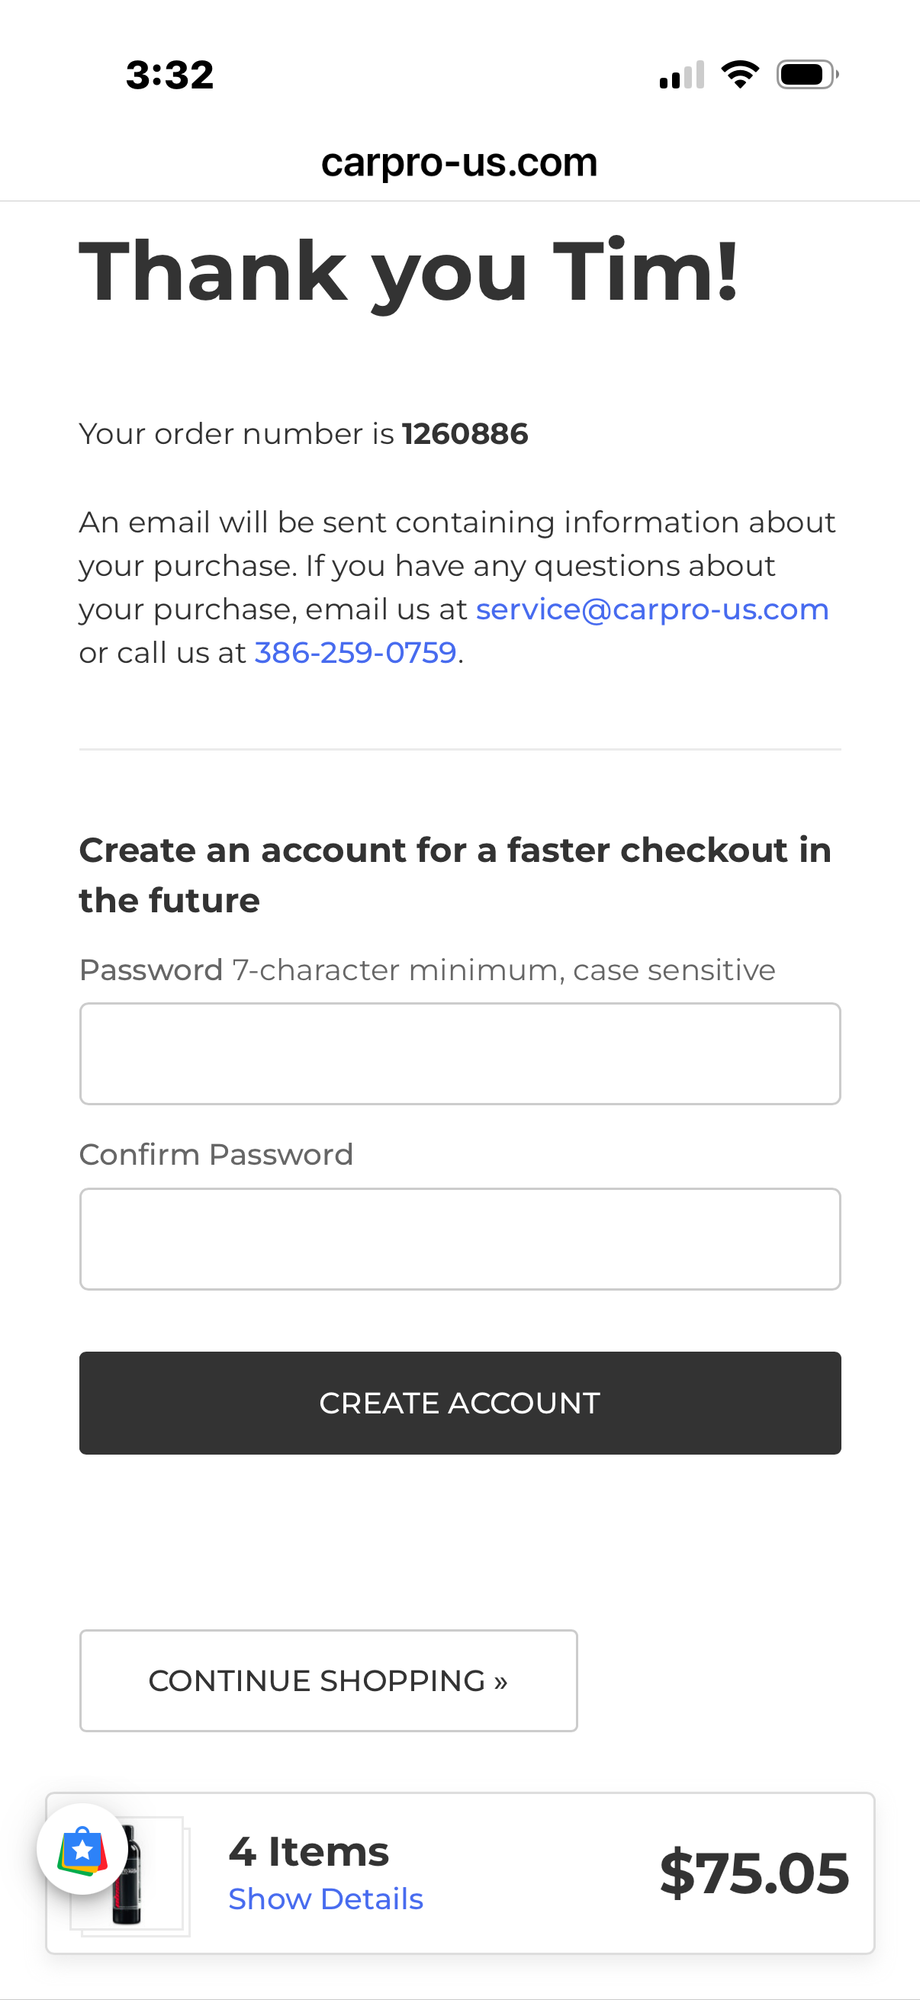920x2000 pixels.
Task: Tap the carpro-us.com address bar
Action: (459, 162)
